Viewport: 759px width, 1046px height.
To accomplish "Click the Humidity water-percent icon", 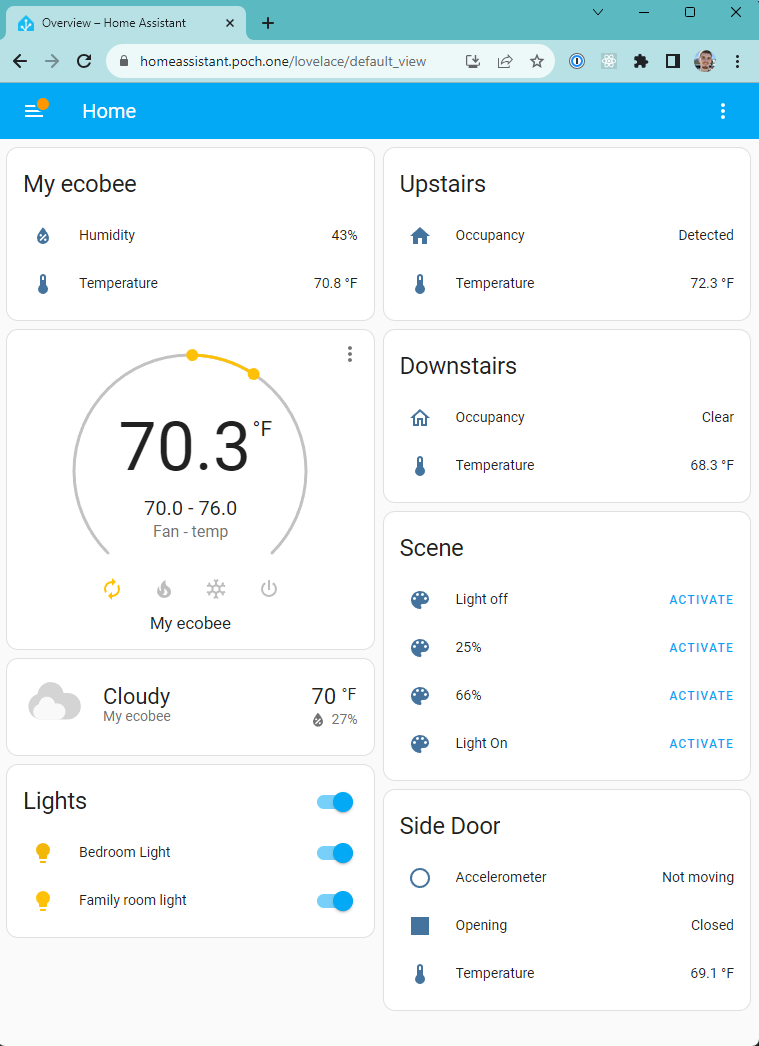I will point(43,235).
